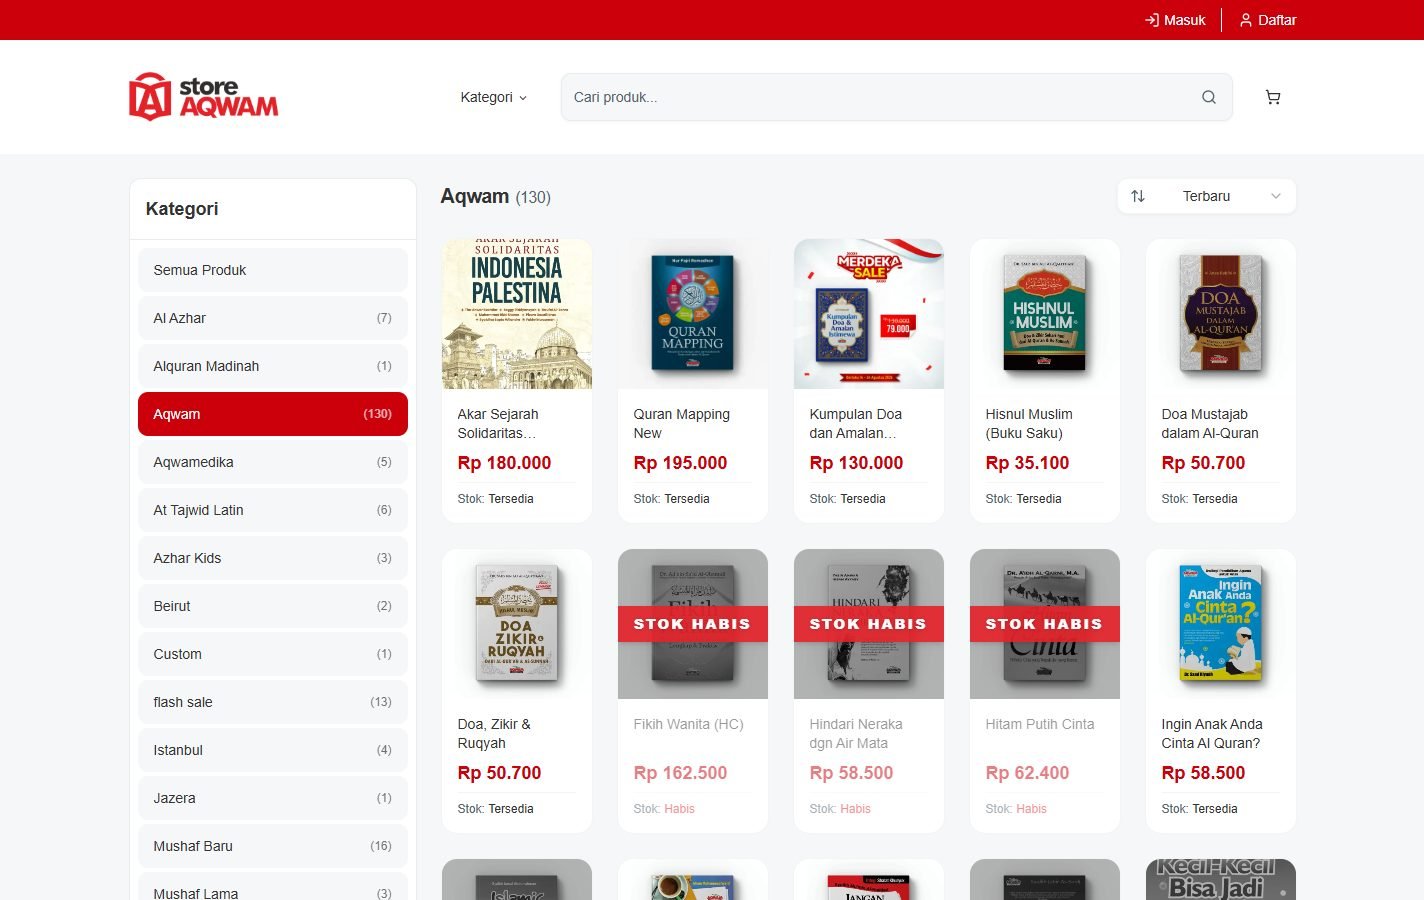The width and height of the screenshot is (1424, 900).
Task: Open the Store Aqwam logo homepage
Action: coord(204,97)
